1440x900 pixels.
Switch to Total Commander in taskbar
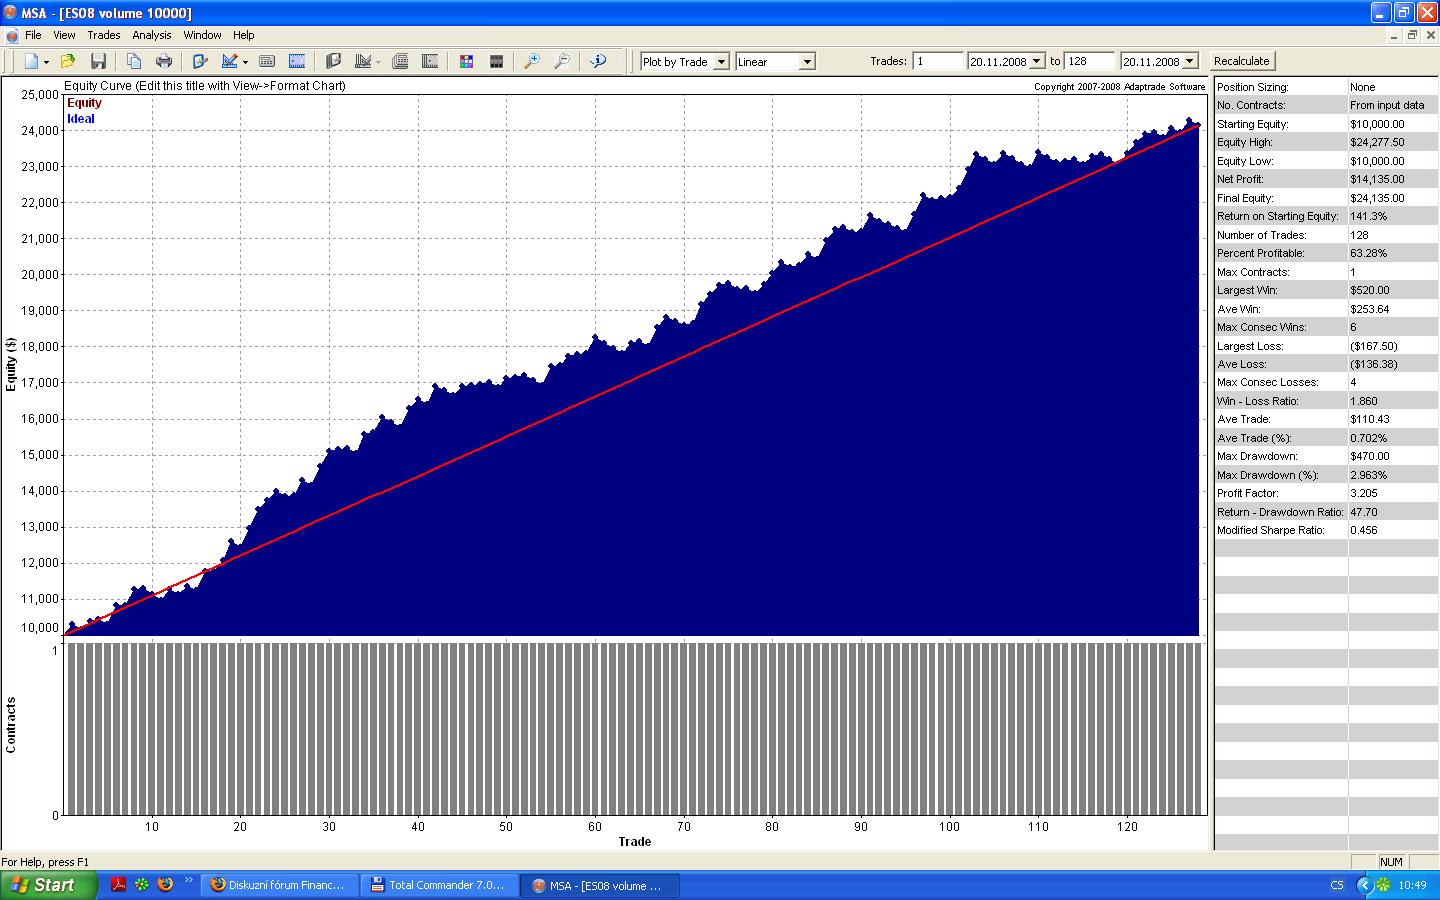click(438, 885)
